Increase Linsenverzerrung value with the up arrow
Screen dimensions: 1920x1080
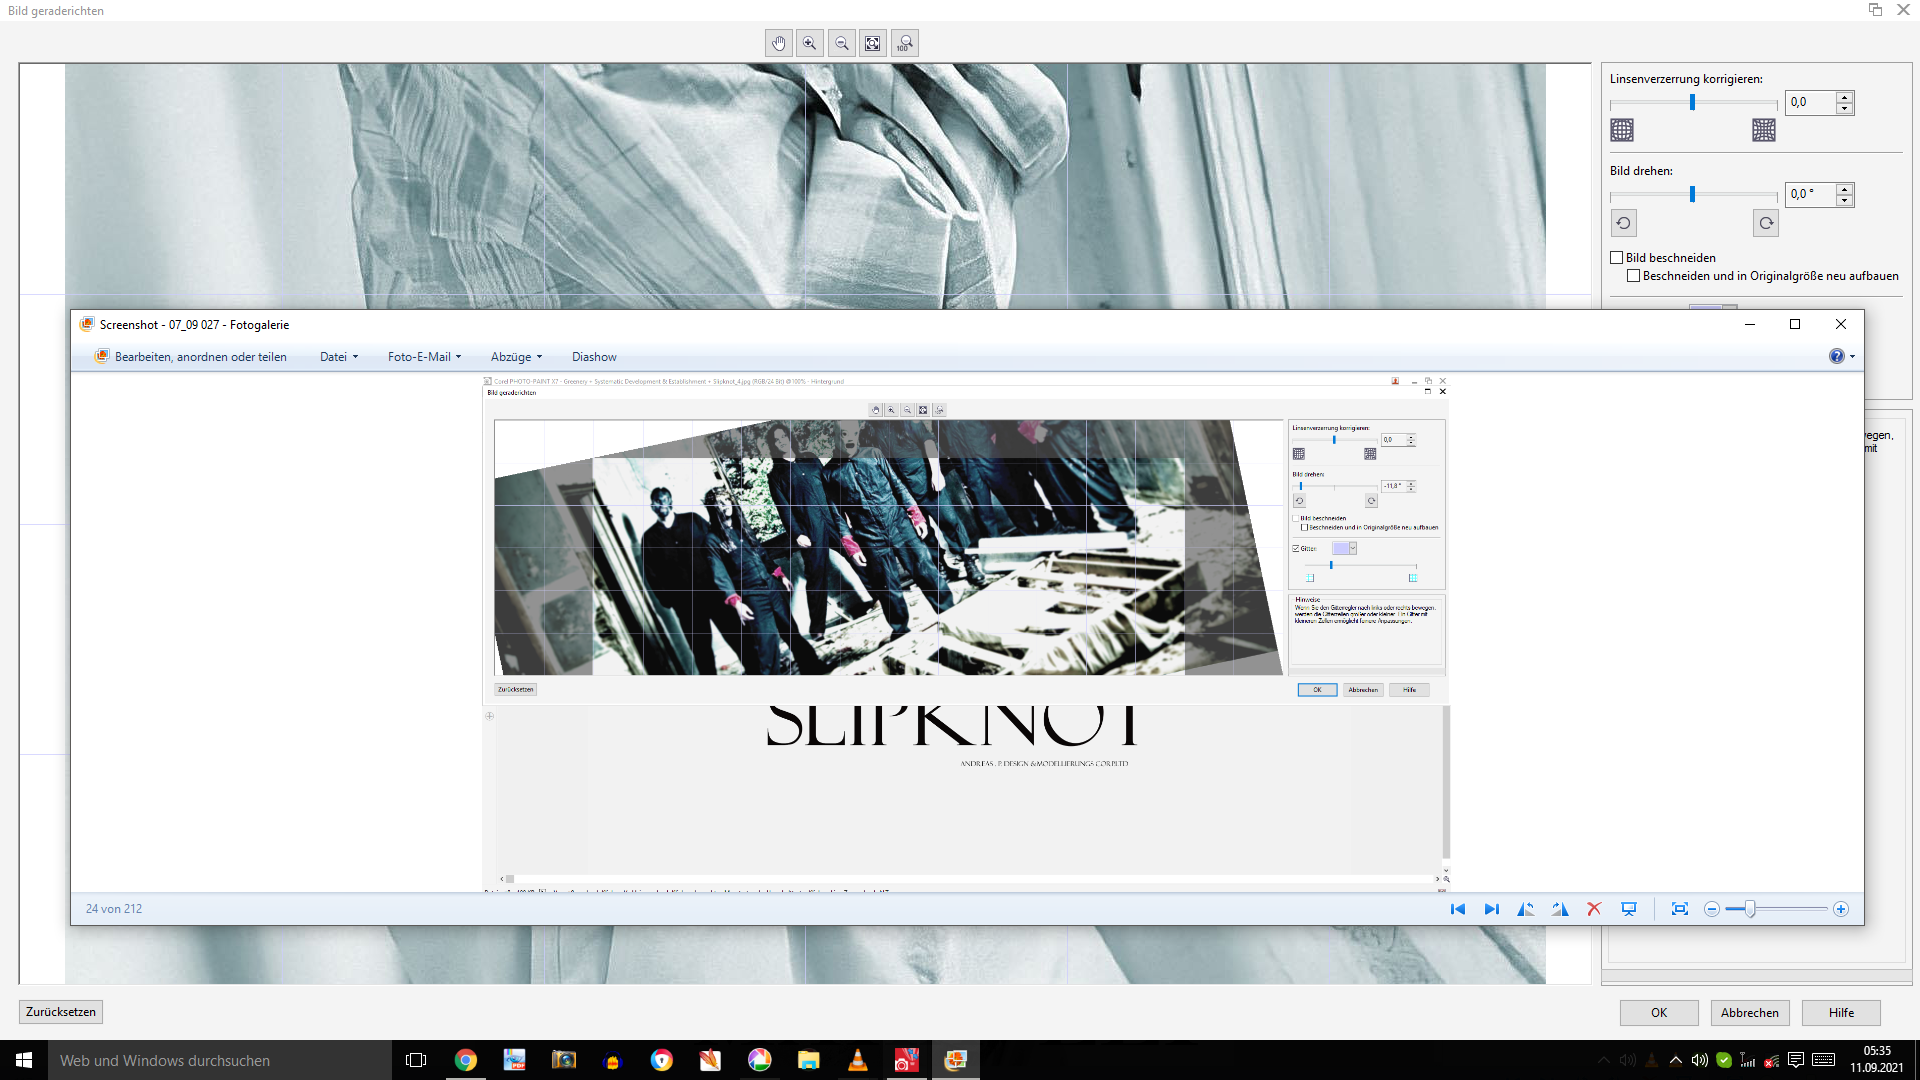pos(1845,97)
